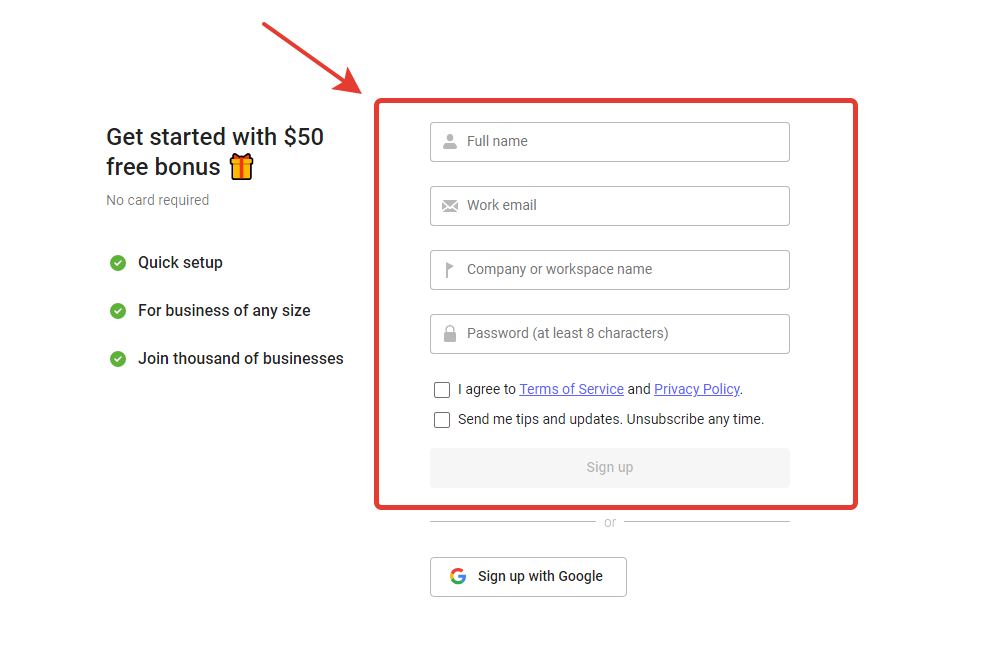Click the No card required text

tap(157, 200)
